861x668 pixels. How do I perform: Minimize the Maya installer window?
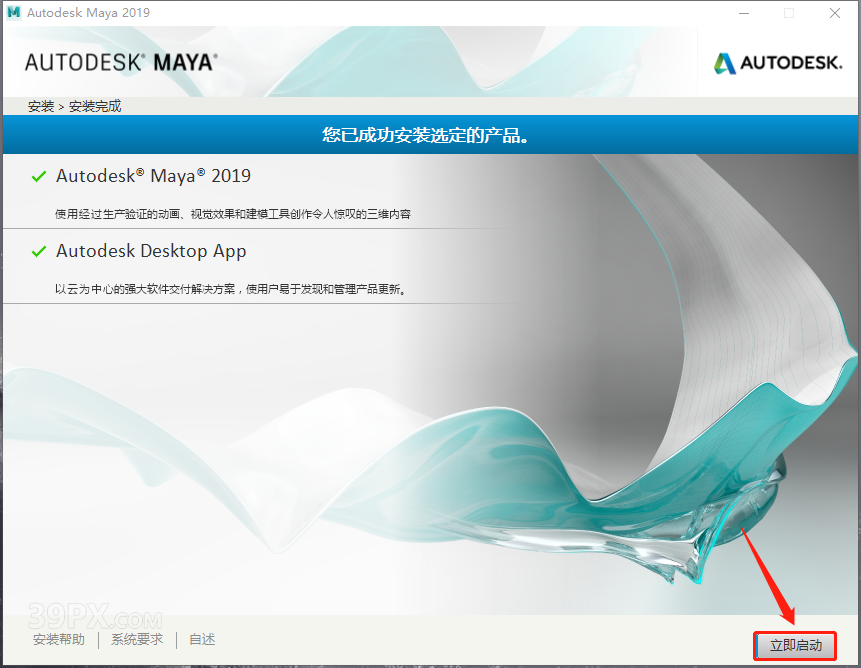[x=744, y=13]
